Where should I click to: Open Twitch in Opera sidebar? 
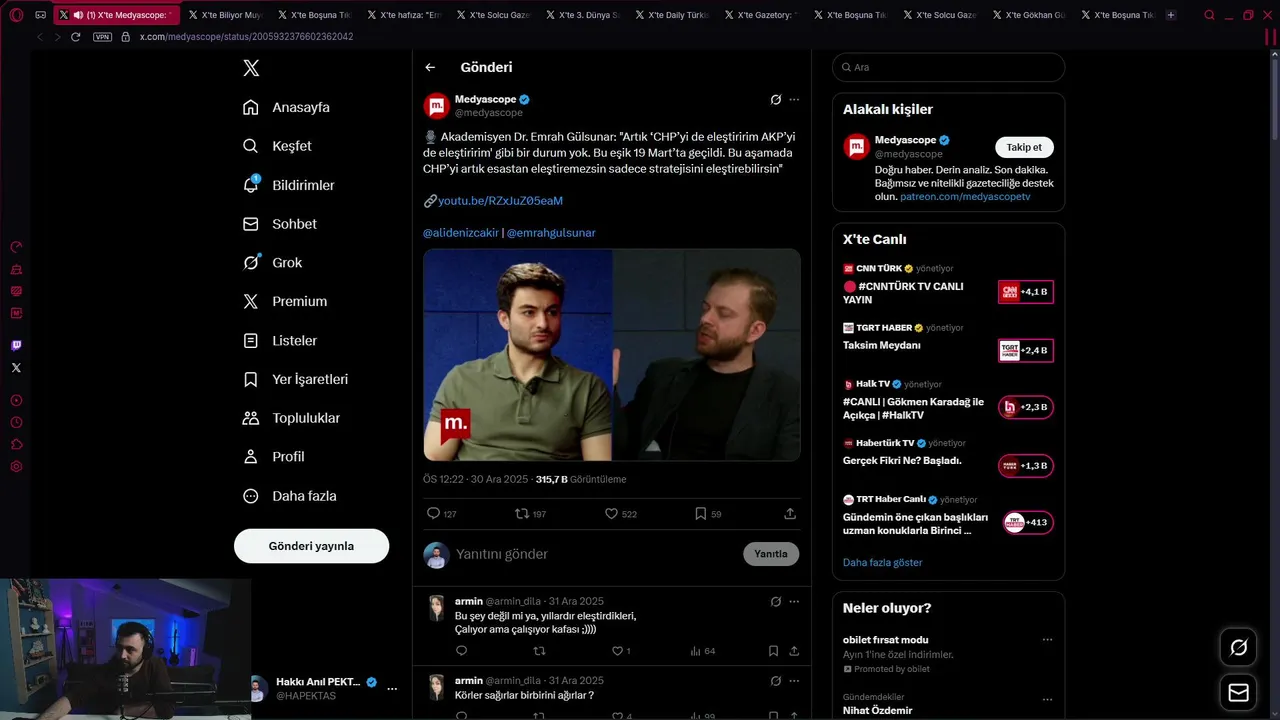point(16,346)
